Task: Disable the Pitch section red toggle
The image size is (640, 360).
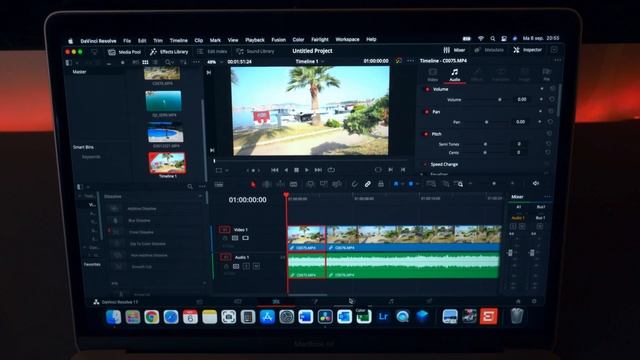Action: 426,134
